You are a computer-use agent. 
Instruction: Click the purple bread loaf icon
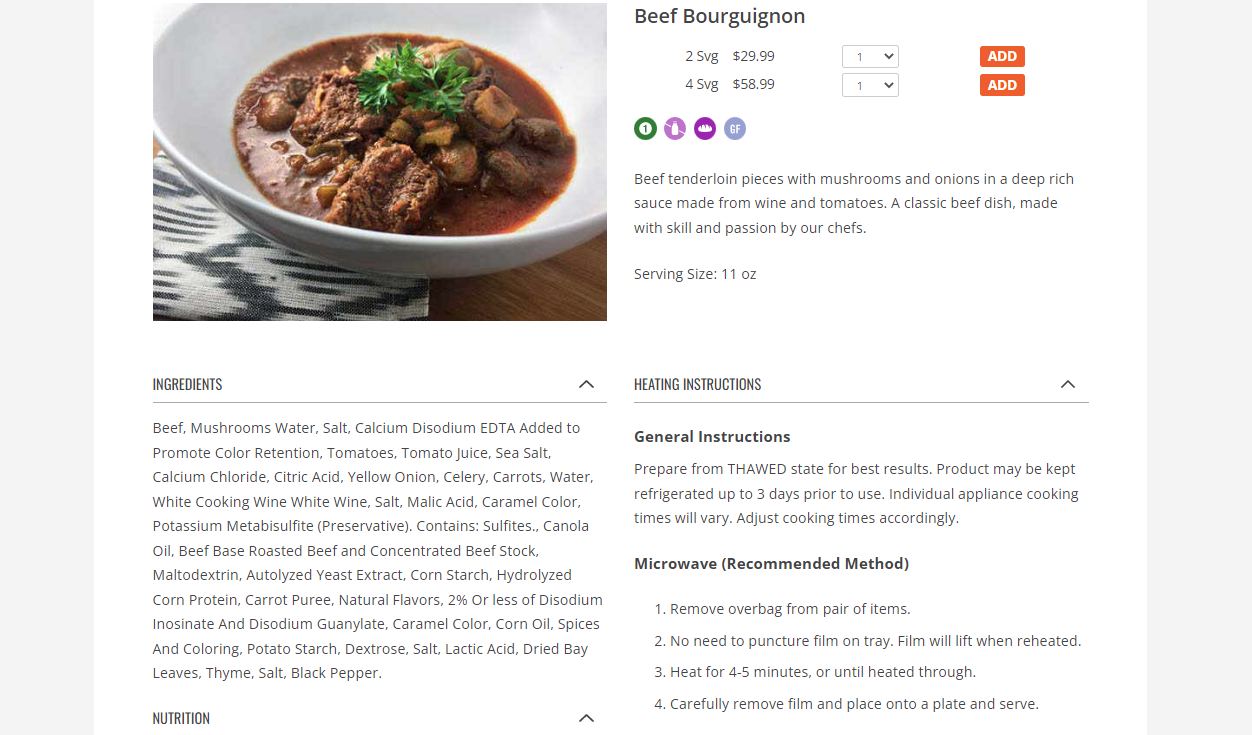[705, 128]
